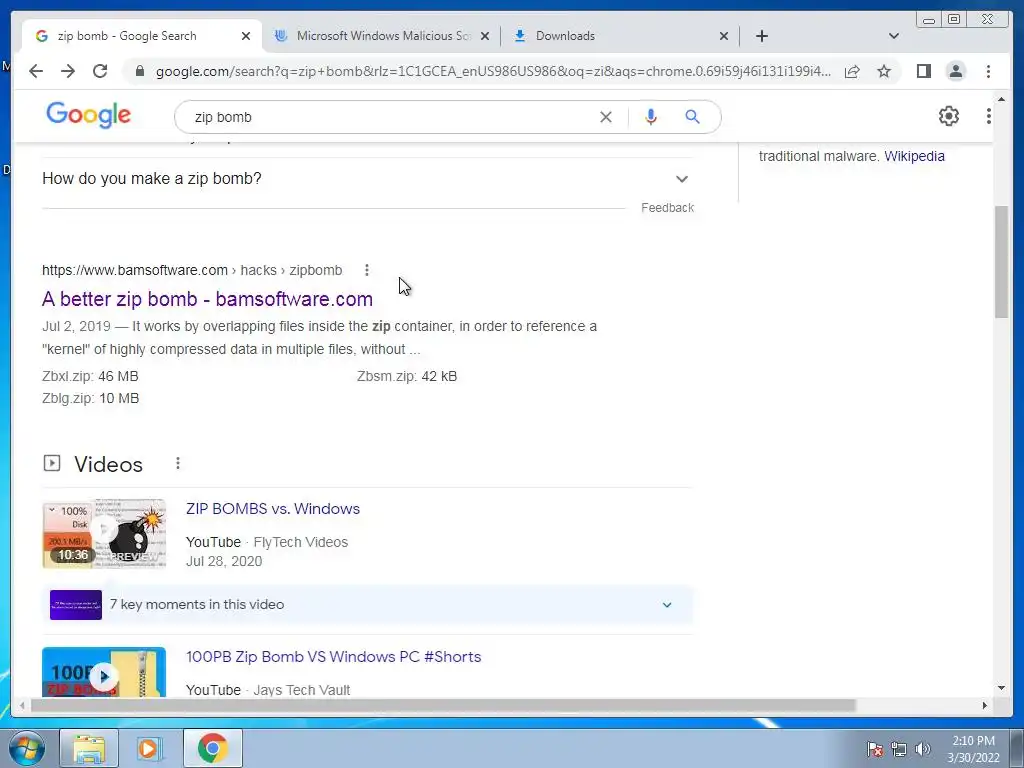Click the Google logo
1024x768 pixels.
(x=89, y=116)
